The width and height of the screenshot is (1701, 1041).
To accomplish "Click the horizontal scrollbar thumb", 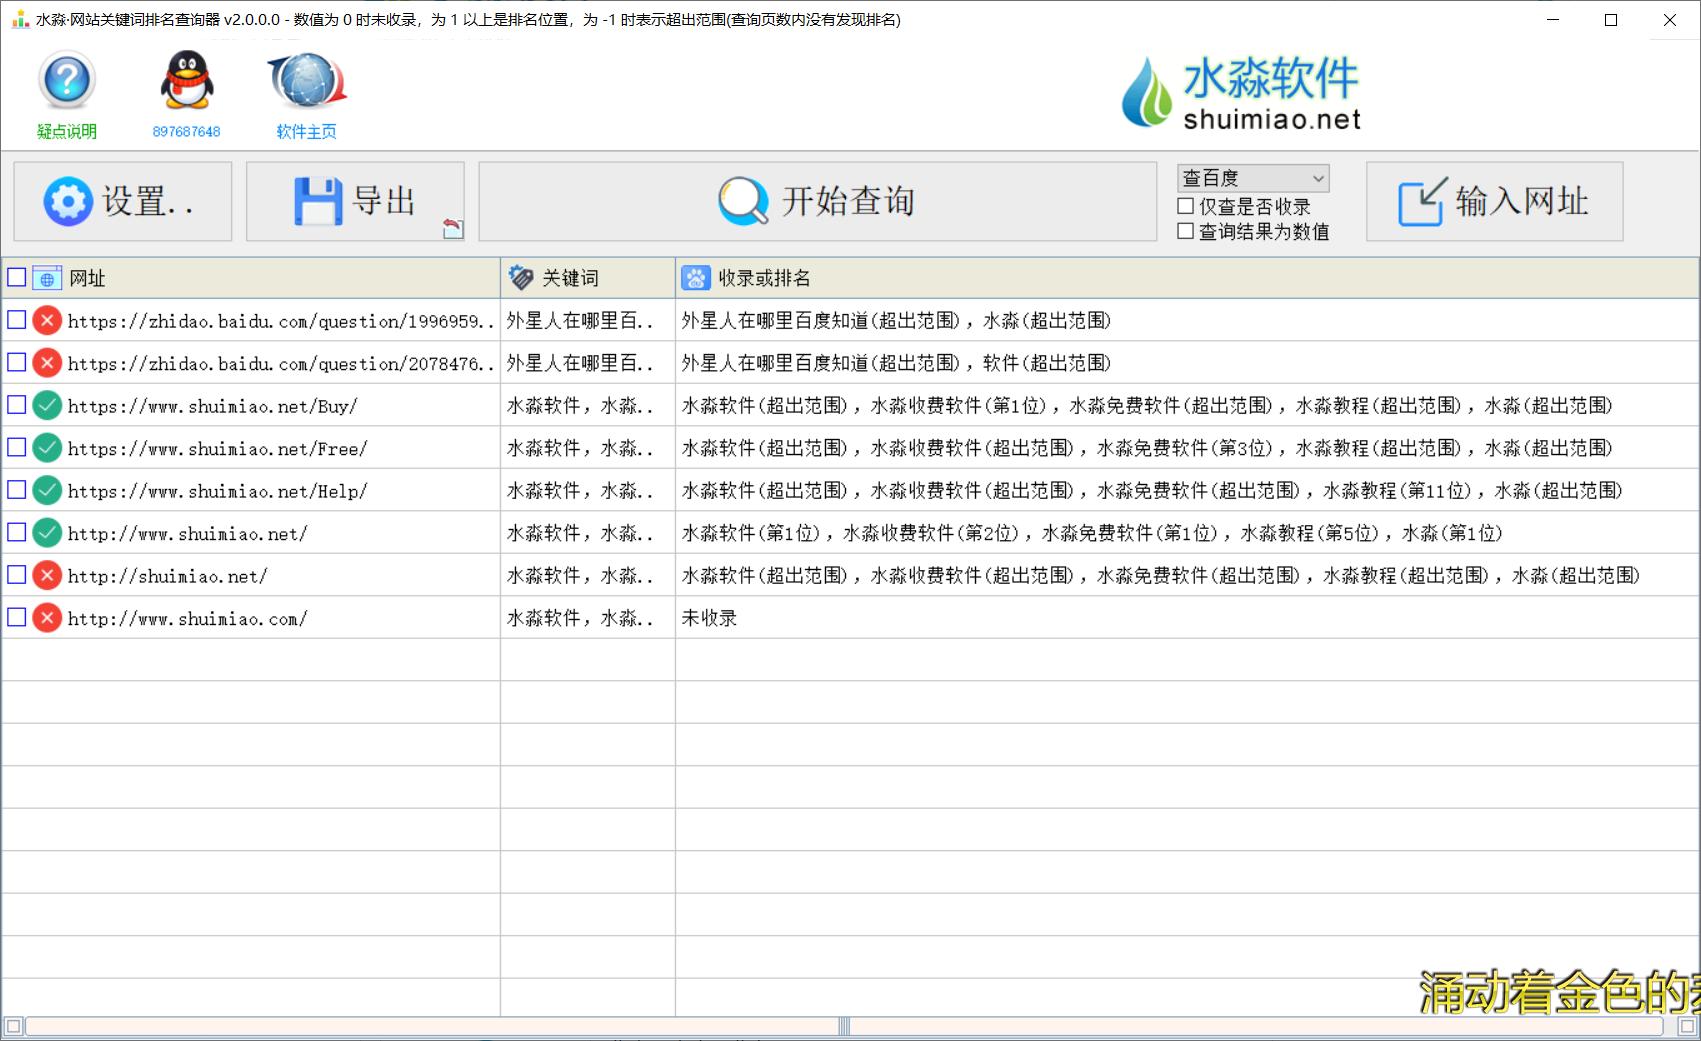I will (845, 1026).
